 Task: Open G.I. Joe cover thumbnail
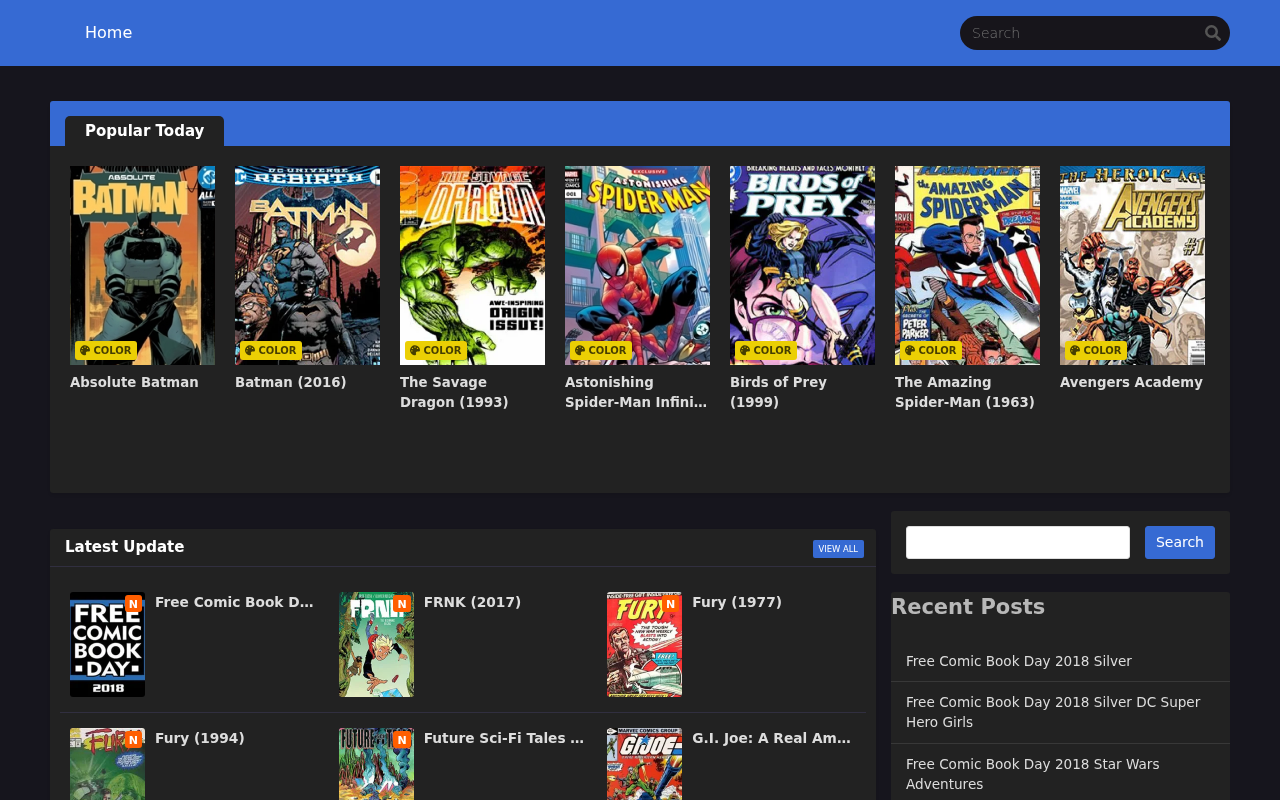click(644, 764)
